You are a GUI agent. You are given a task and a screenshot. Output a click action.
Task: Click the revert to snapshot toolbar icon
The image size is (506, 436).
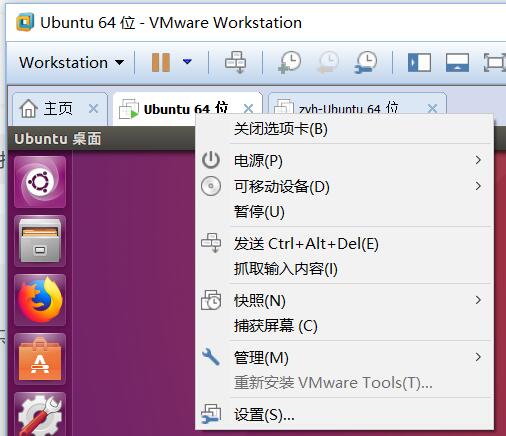[x=328, y=62]
